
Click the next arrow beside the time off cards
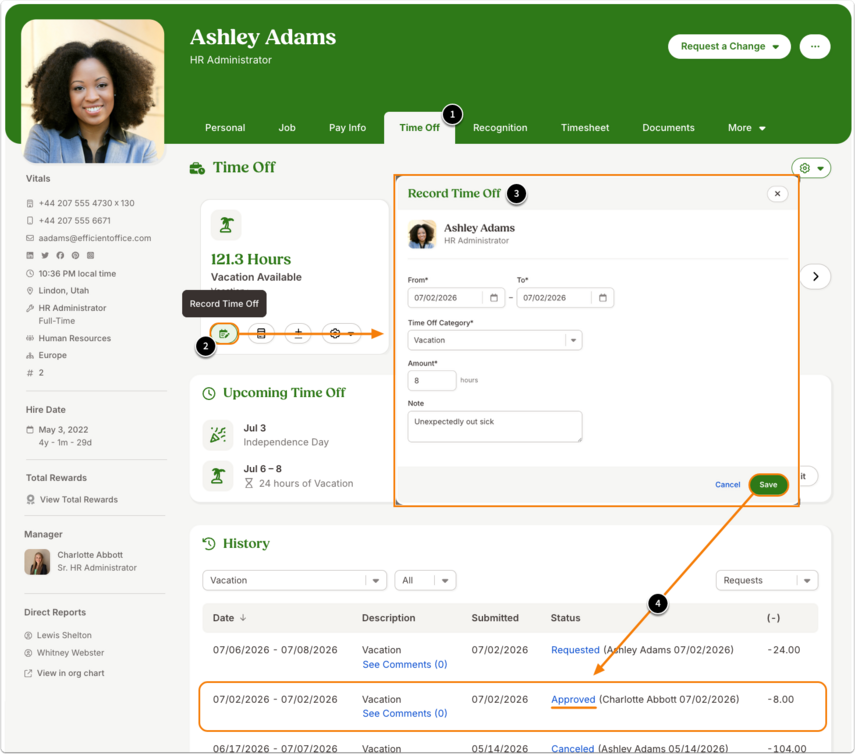click(x=815, y=276)
